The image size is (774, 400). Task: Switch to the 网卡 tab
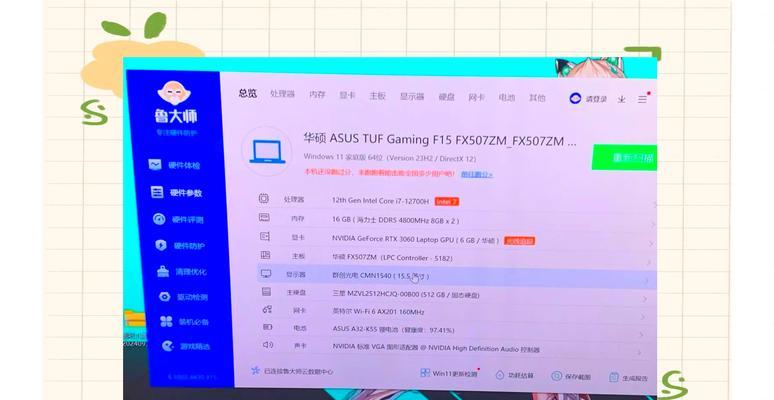476,97
